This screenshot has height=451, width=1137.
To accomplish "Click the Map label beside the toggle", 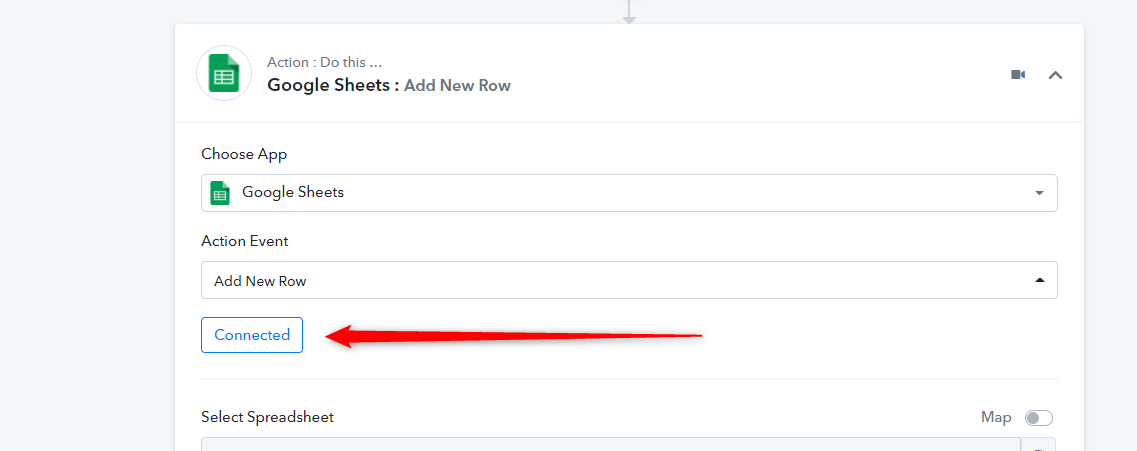I will point(996,417).
